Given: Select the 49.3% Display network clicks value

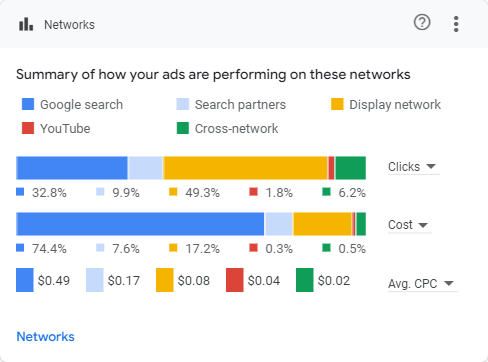Looking at the screenshot, I should (x=203, y=193).
